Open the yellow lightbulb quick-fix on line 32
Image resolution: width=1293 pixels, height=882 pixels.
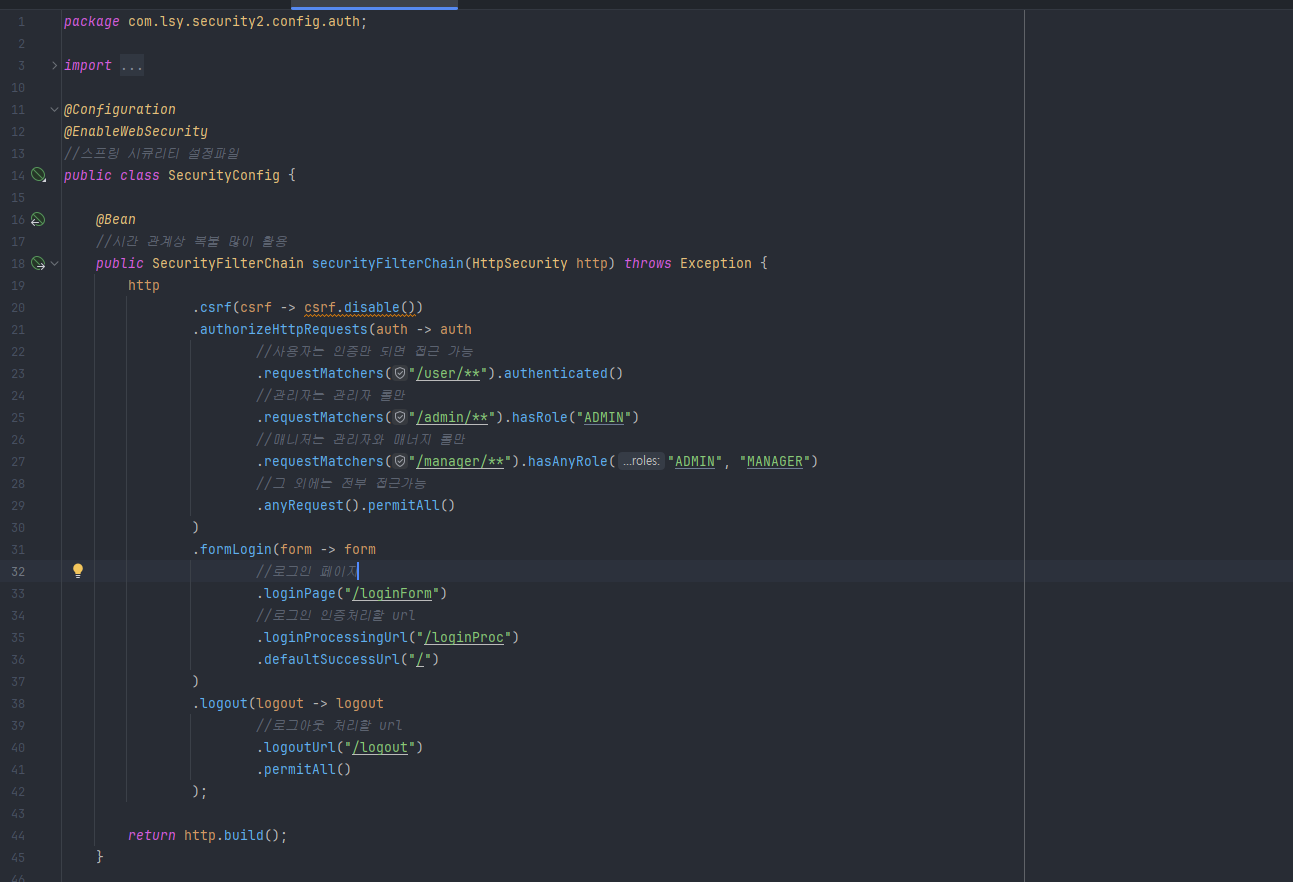coord(78,571)
